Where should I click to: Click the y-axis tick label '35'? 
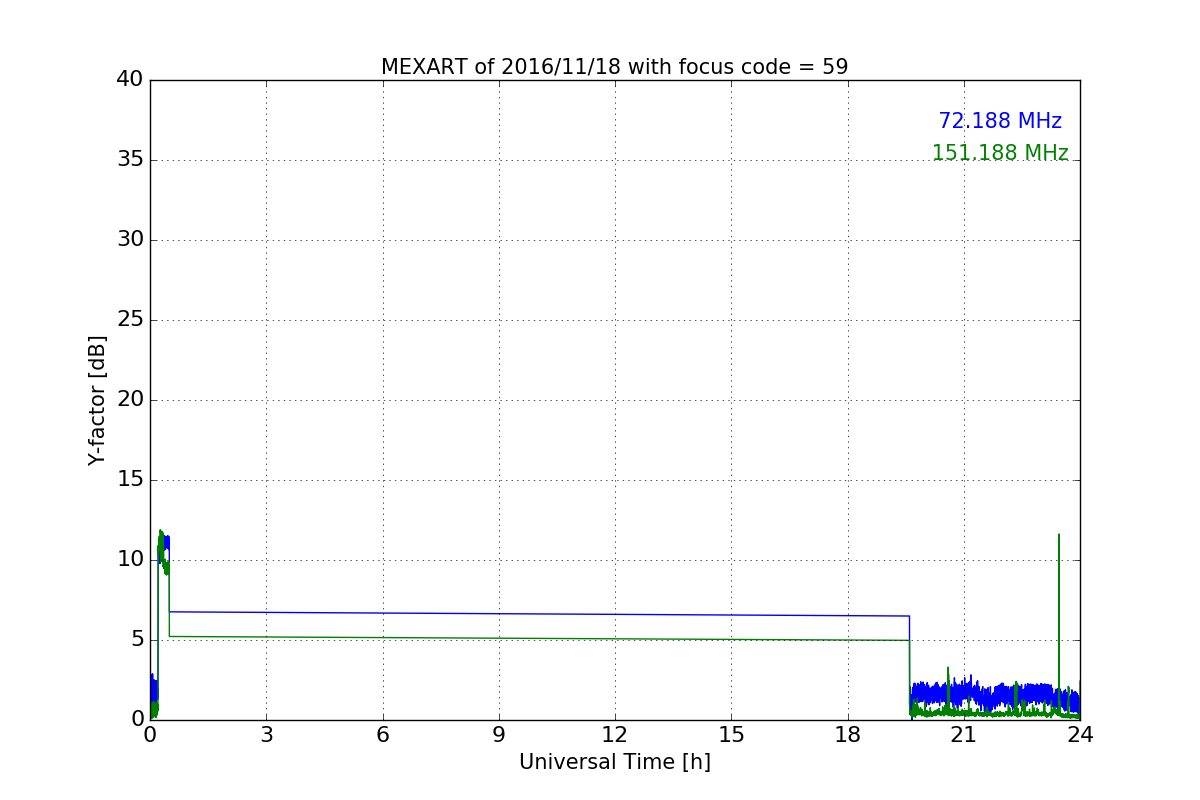[x=130, y=160]
